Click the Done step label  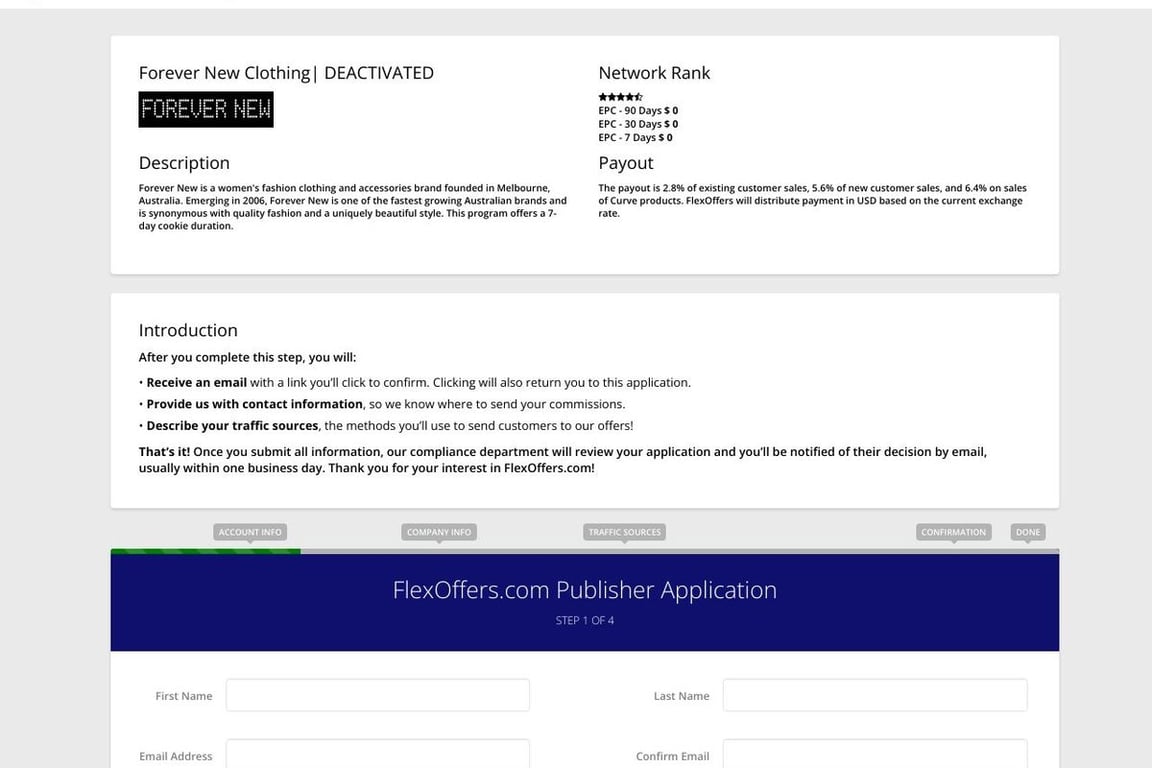[1028, 532]
